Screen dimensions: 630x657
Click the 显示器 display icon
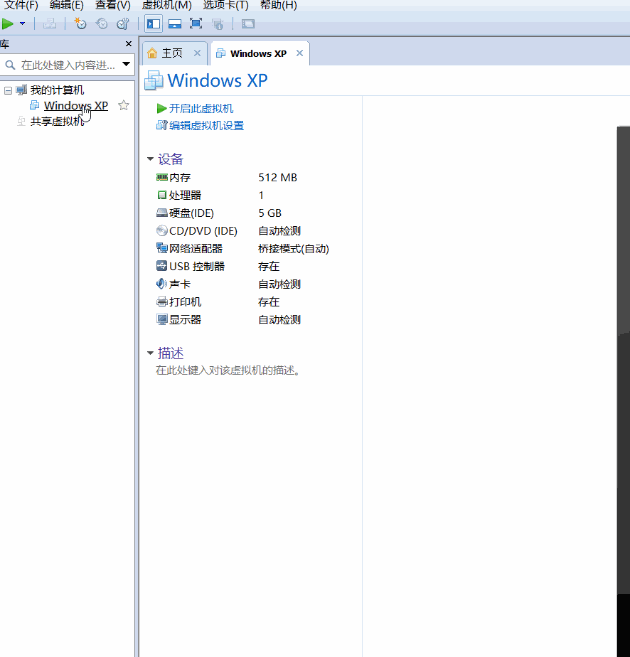162,319
